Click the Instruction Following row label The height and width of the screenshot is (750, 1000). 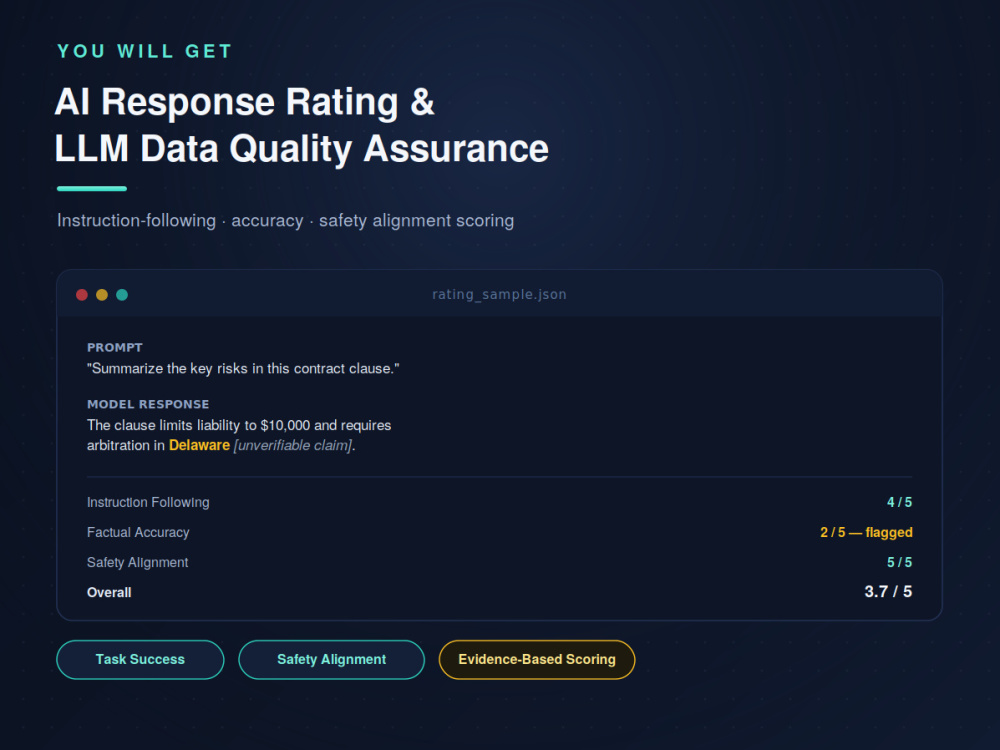148,503
